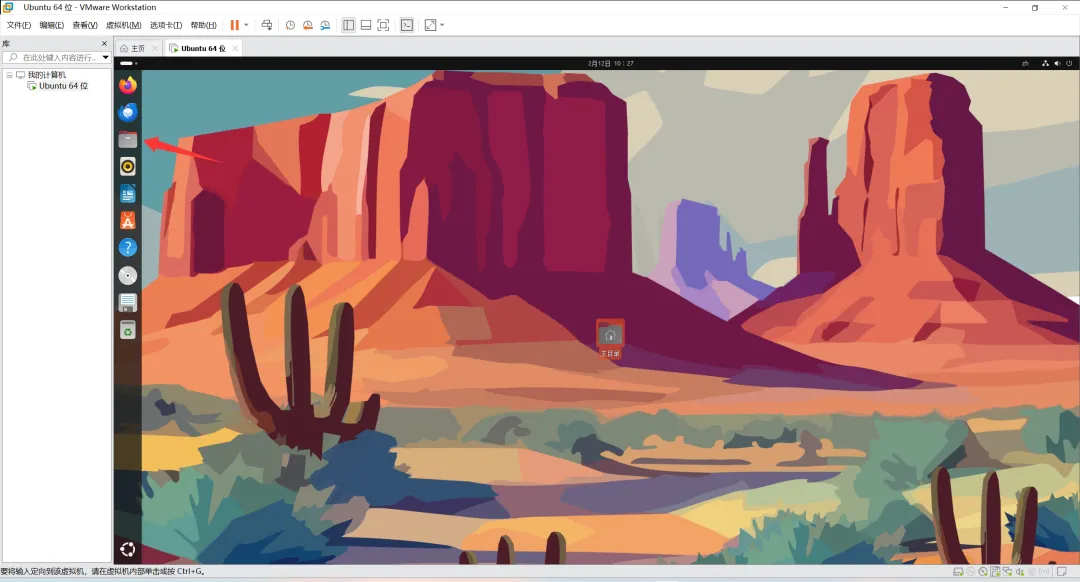This screenshot has width=1080, height=582.
Task: Click the network icon in Ubuntu top bar
Action: pos(1045,63)
